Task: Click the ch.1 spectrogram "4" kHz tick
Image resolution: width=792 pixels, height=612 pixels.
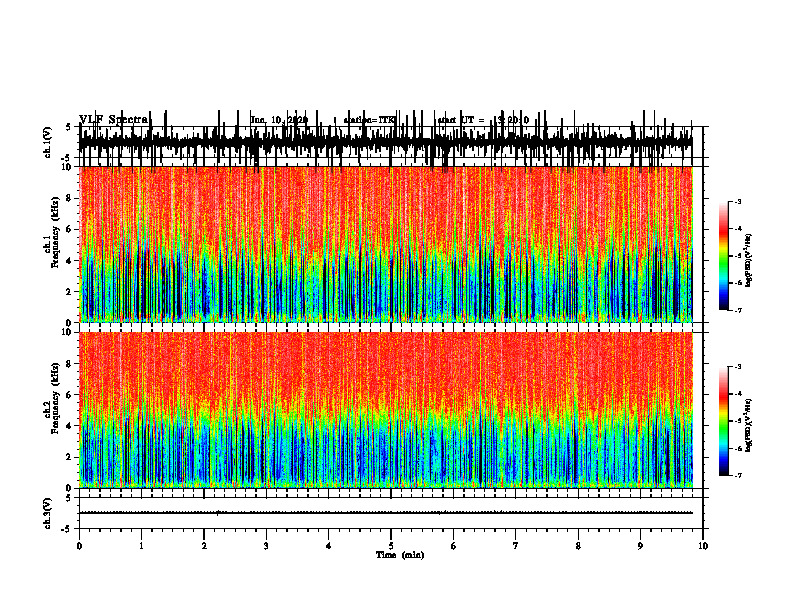Action: point(69,261)
